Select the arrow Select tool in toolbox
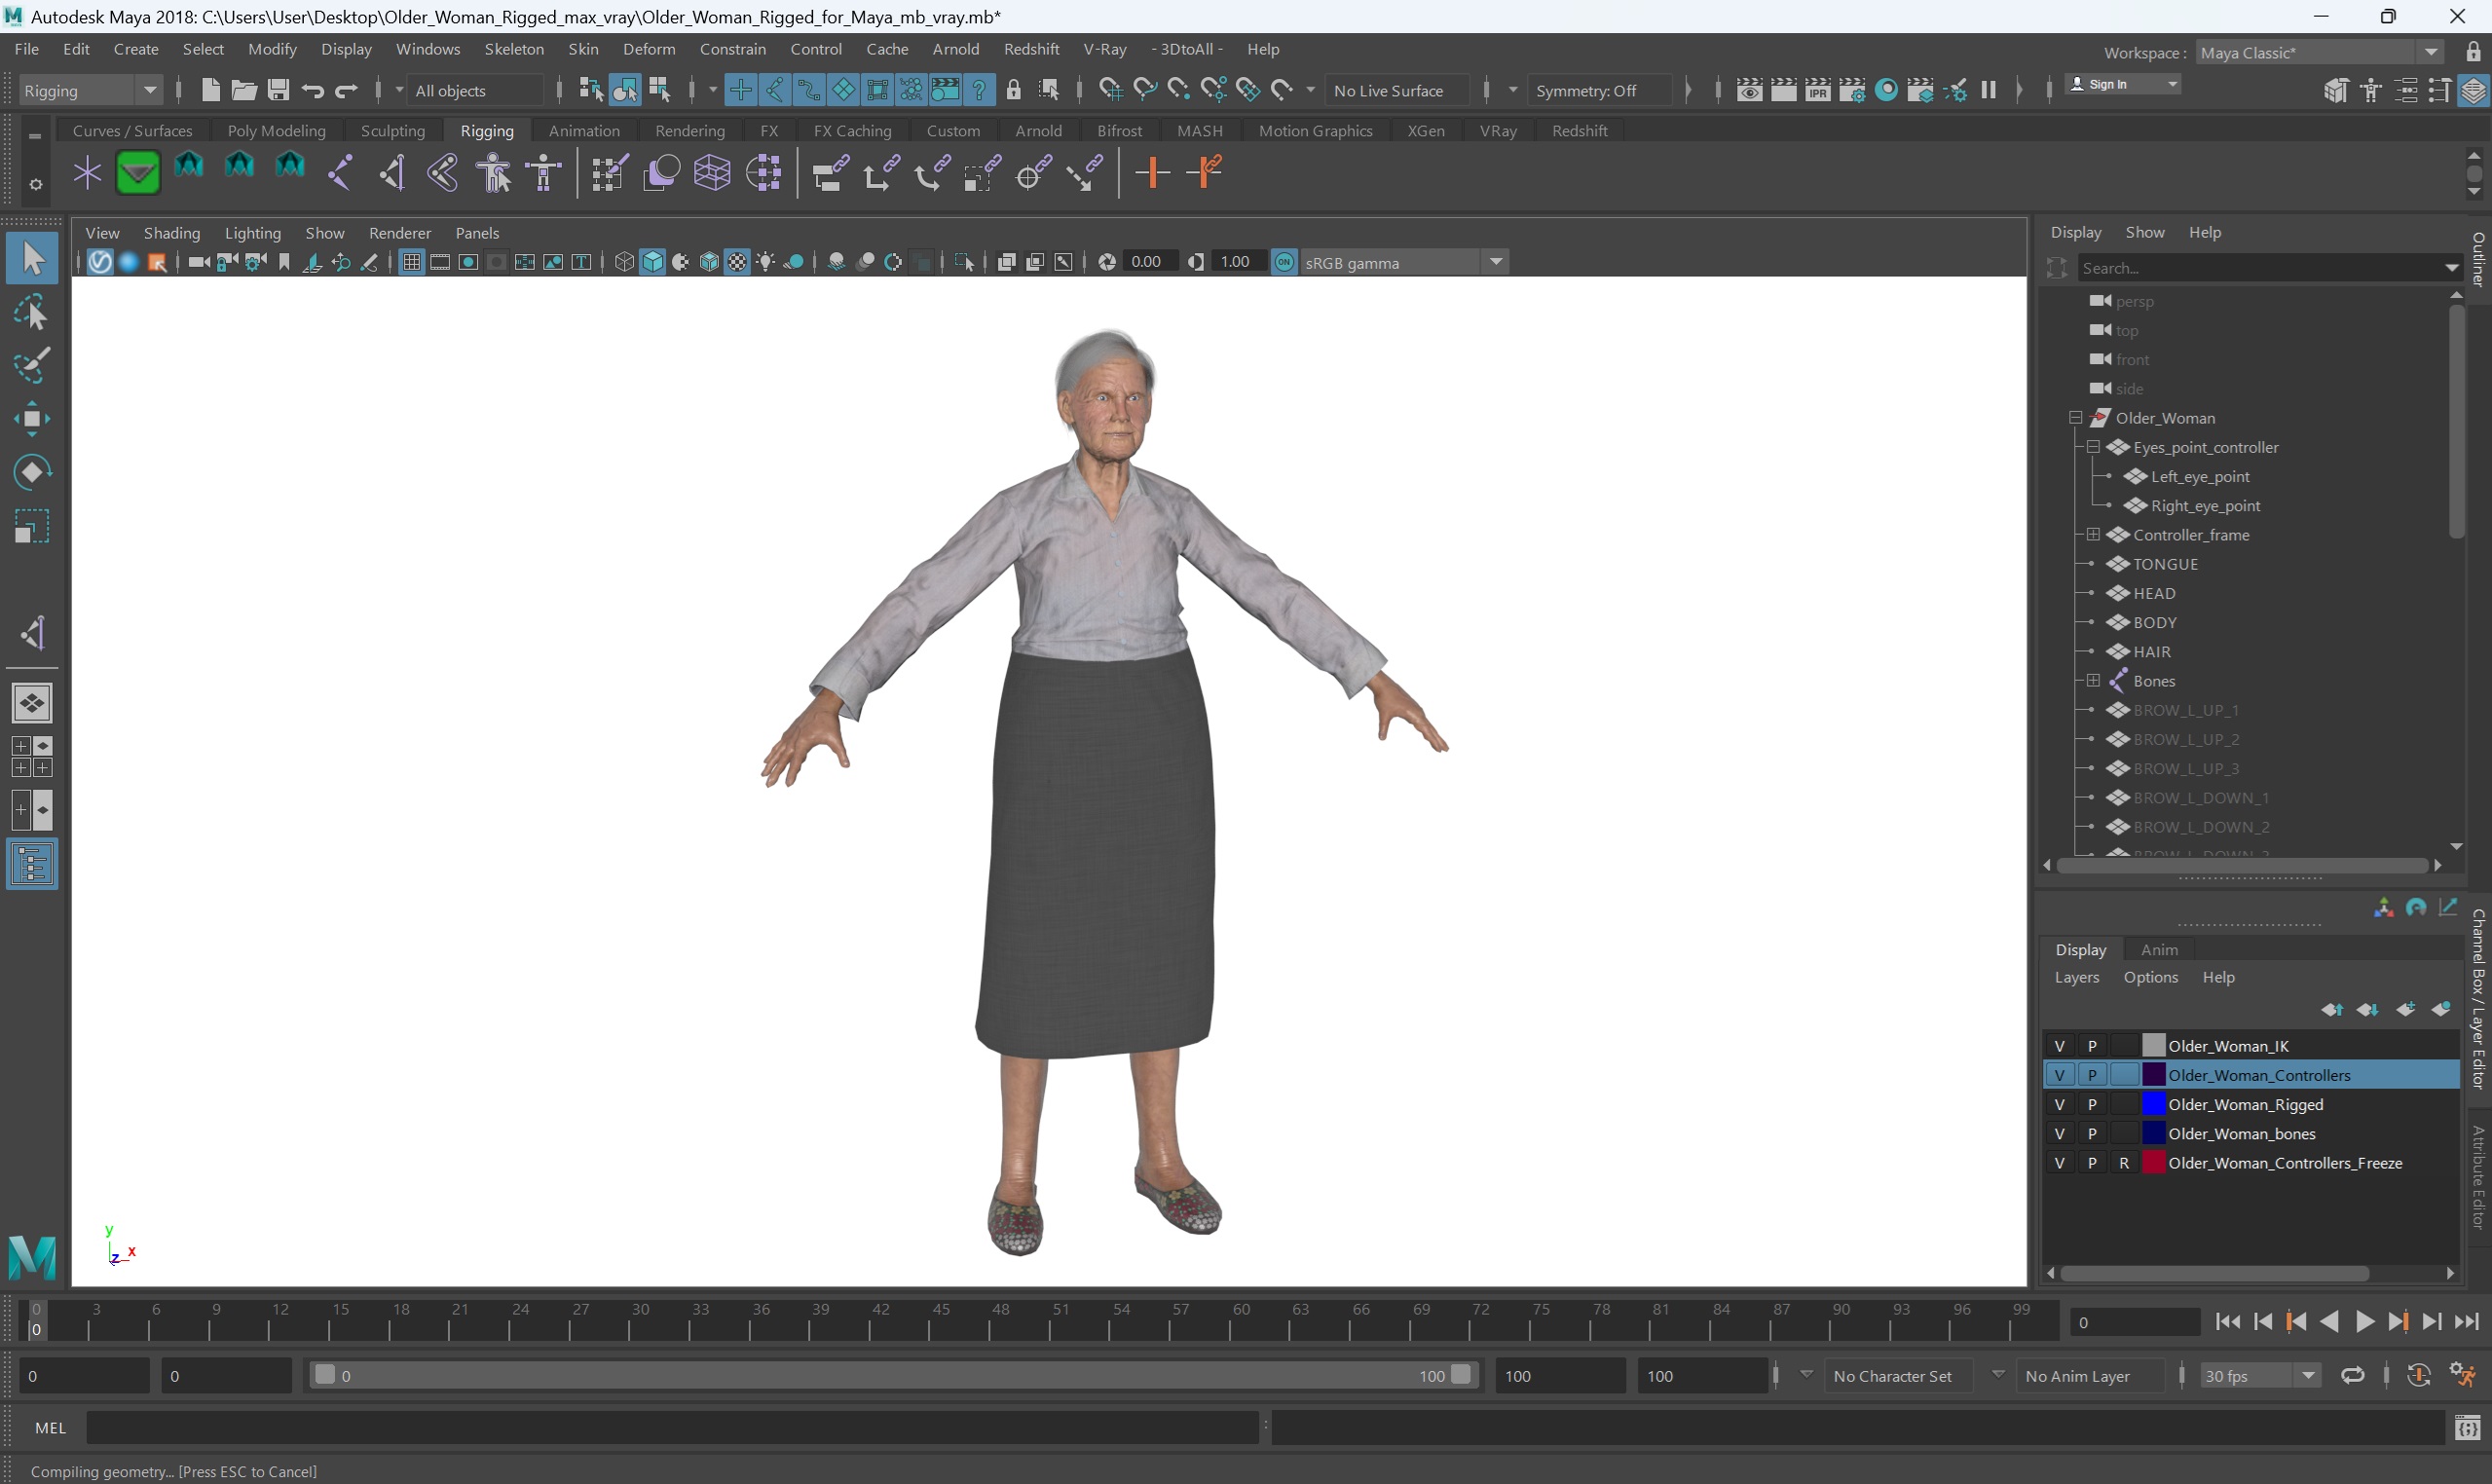Viewport: 2492px width, 1484px height. pyautogui.click(x=32, y=258)
